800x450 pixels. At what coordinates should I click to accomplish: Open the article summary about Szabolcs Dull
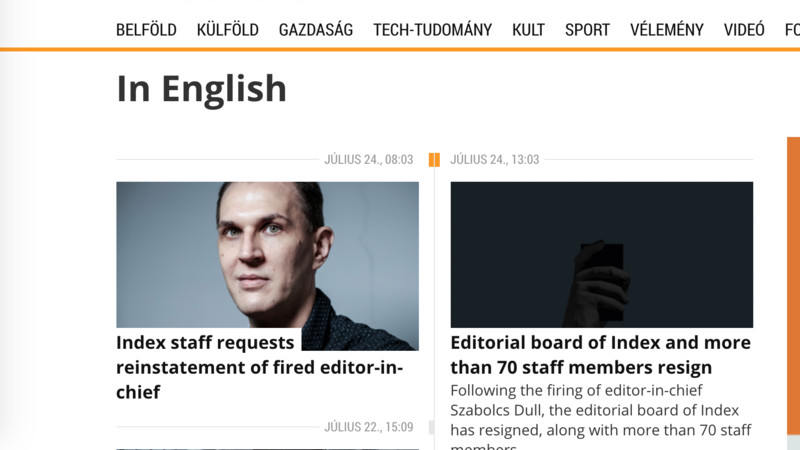pyautogui.click(x=601, y=416)
